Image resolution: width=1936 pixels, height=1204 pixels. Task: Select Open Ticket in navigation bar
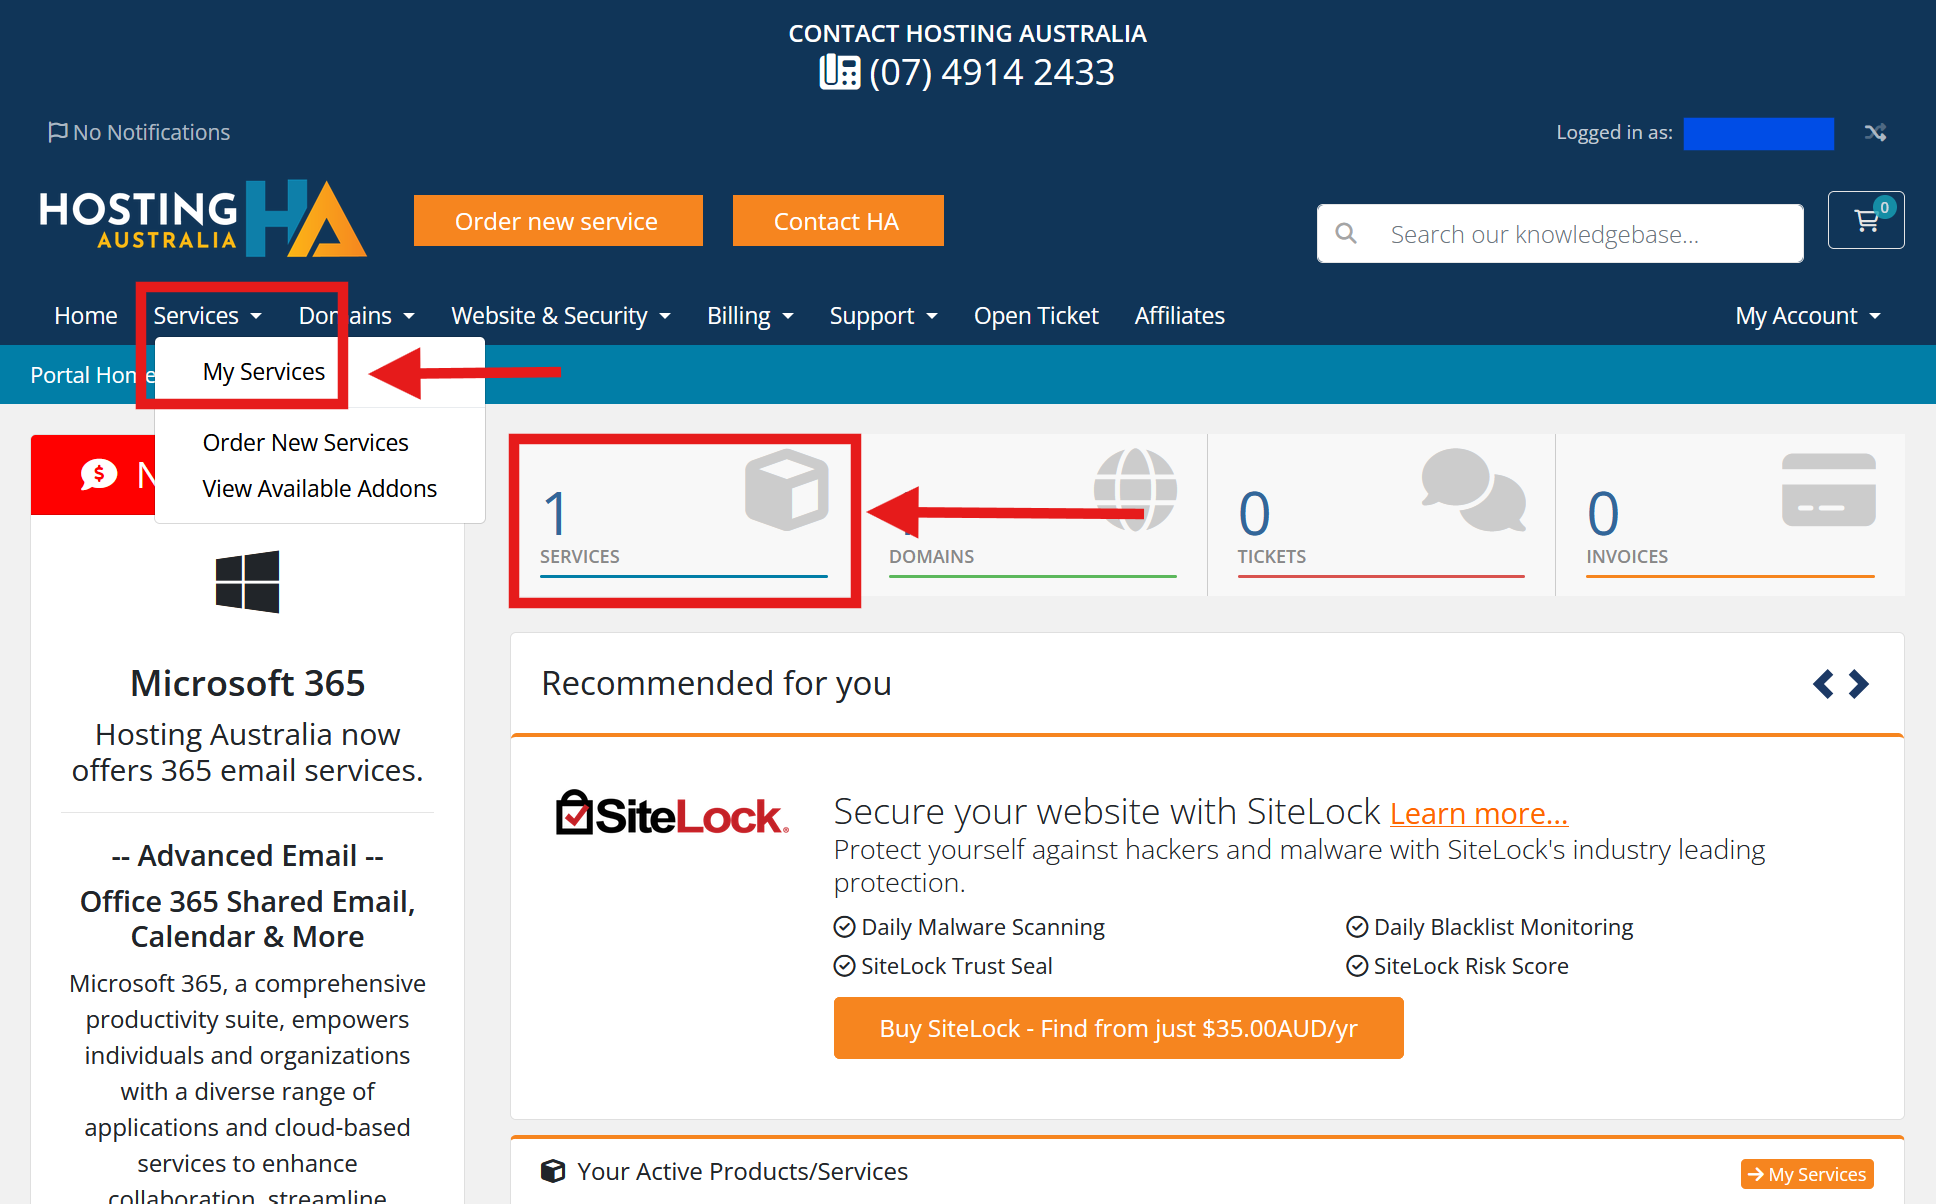pyautogui.click(x=1036, y=316)
